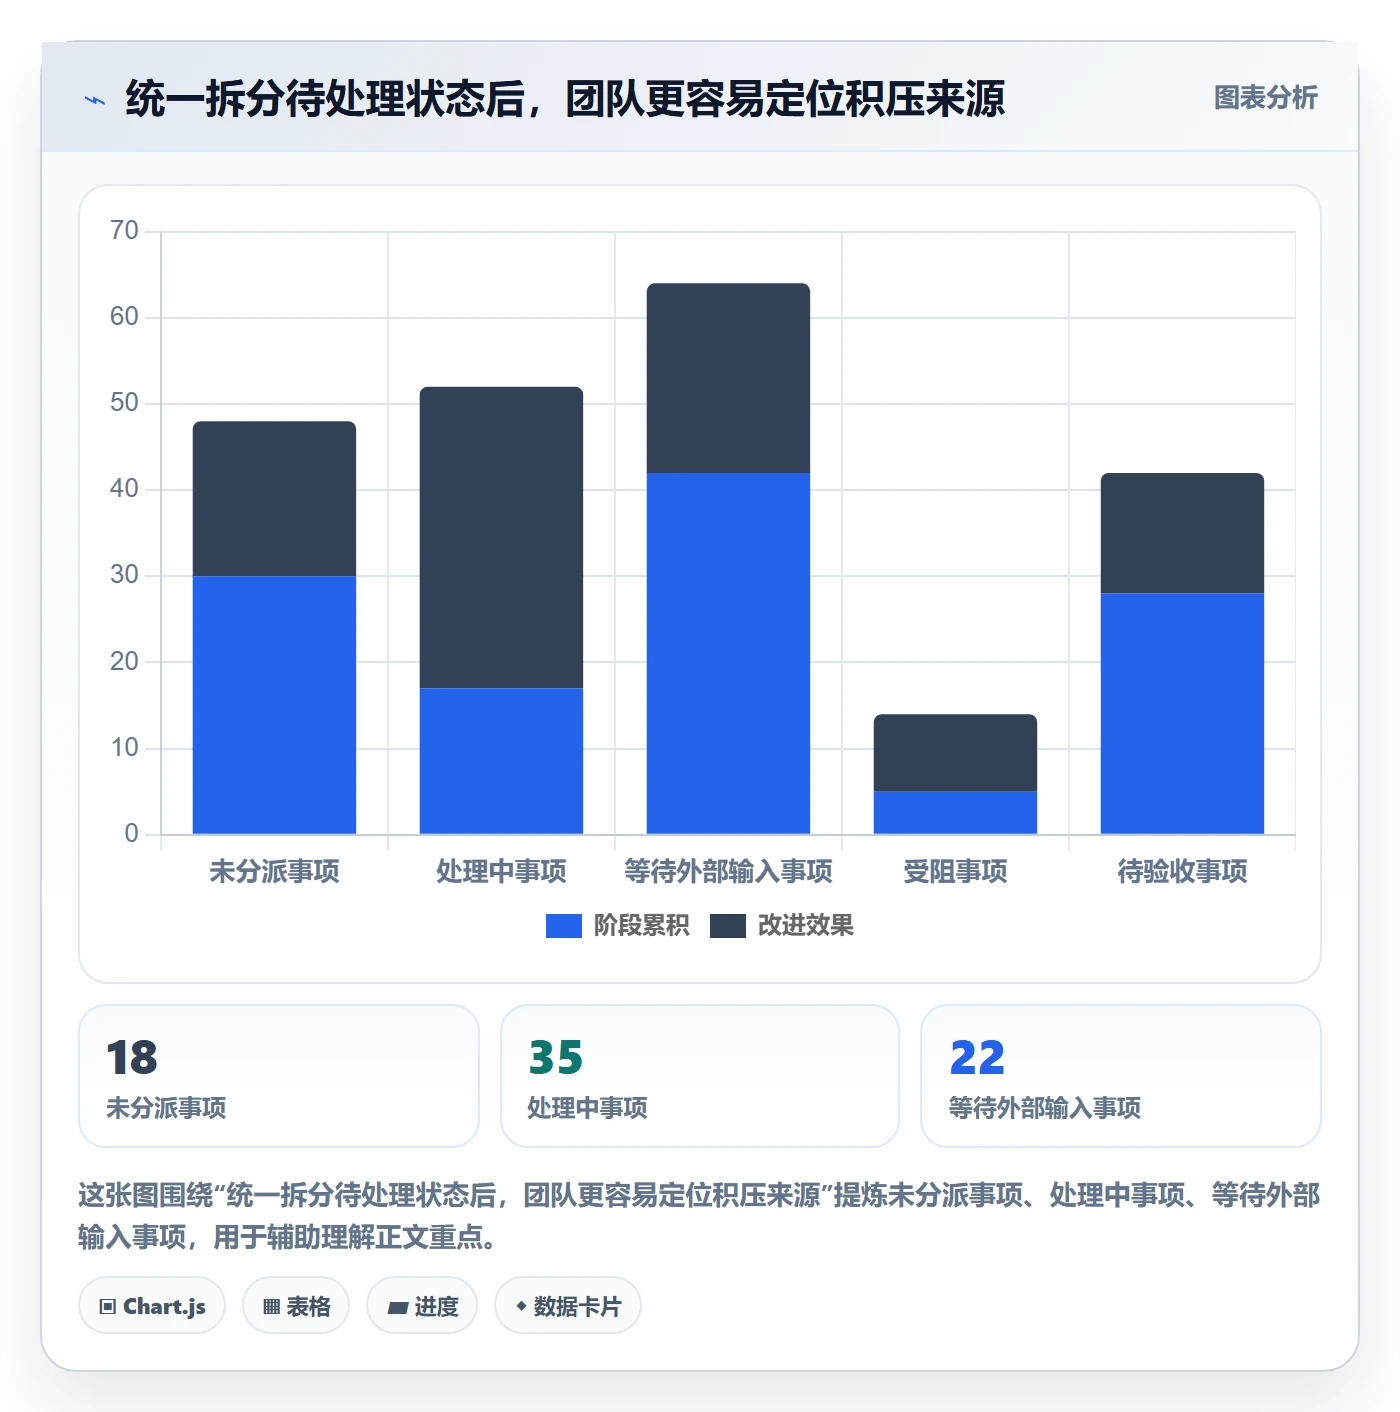Click the dark 改进效果 bar for 受阻事项
The height and width of the screenshot is (1412, 1400).
(x=955, y=753)
